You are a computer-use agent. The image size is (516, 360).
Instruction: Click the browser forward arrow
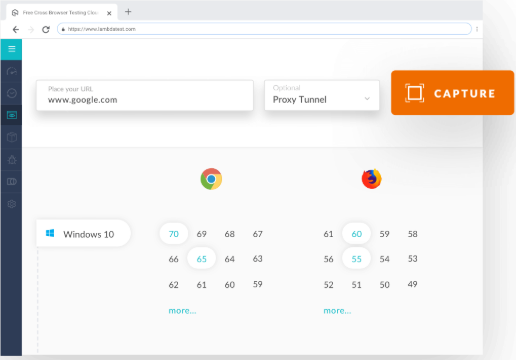click(31, 30)
